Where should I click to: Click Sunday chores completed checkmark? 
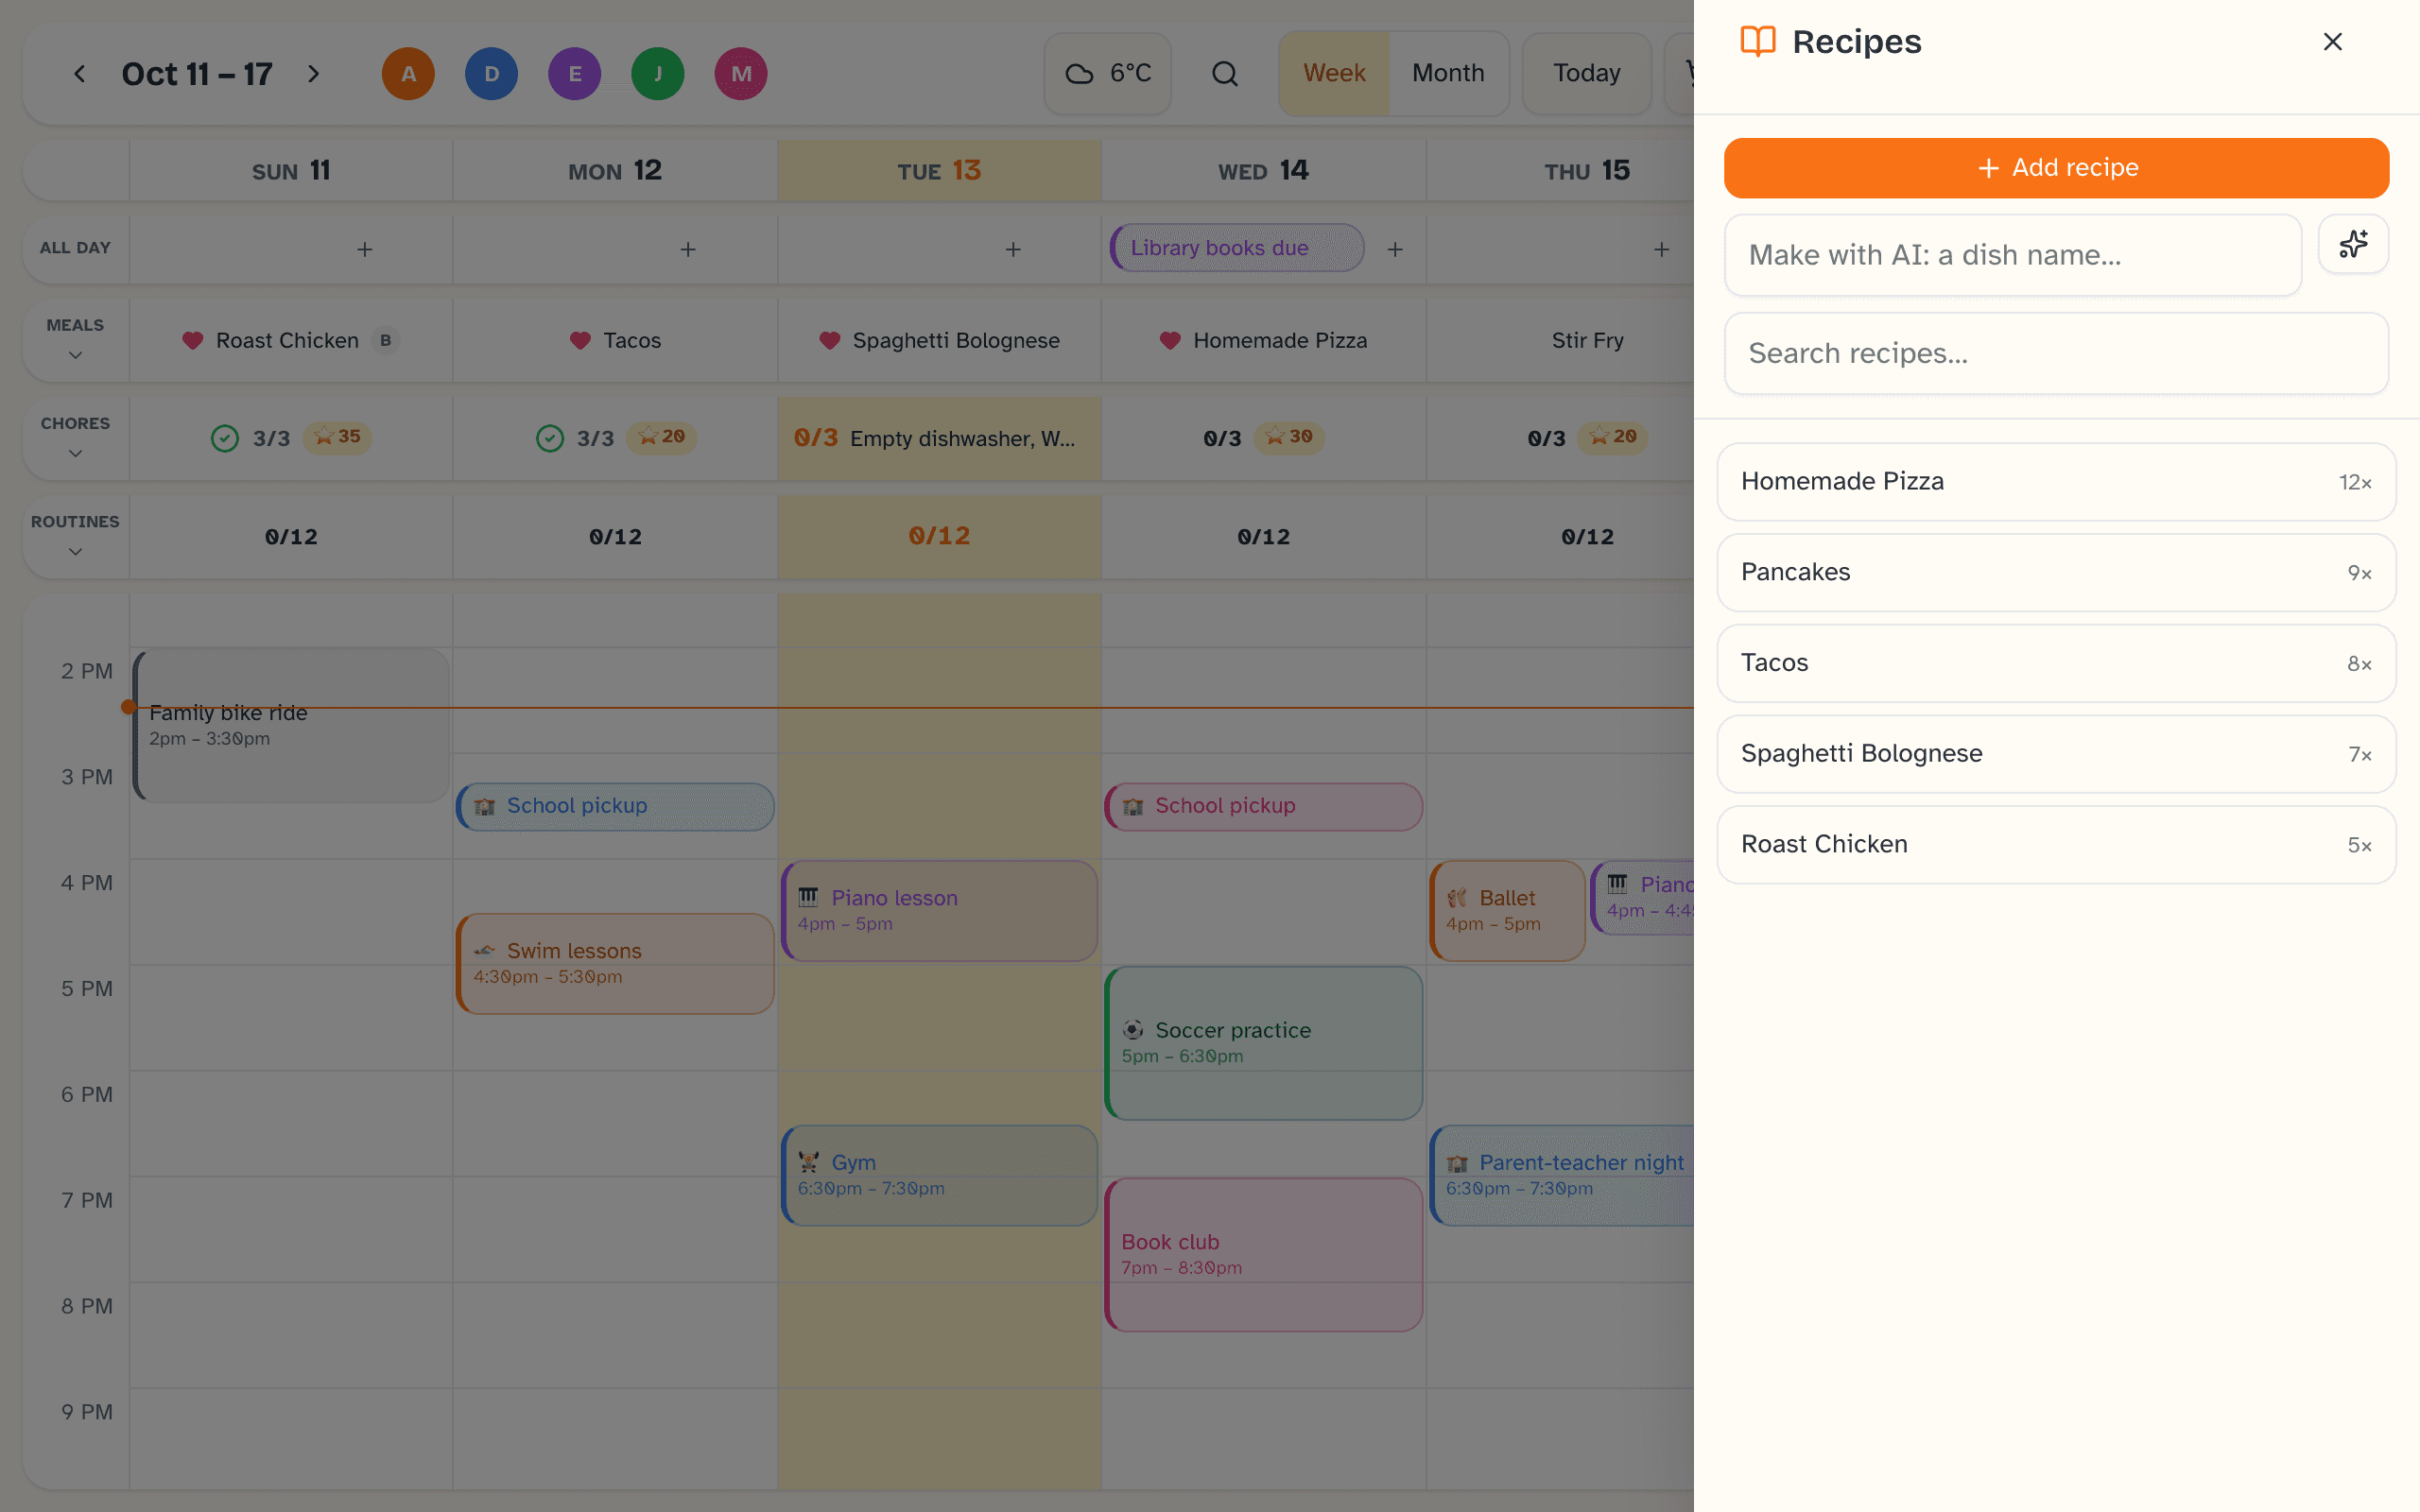click(225, 438)
